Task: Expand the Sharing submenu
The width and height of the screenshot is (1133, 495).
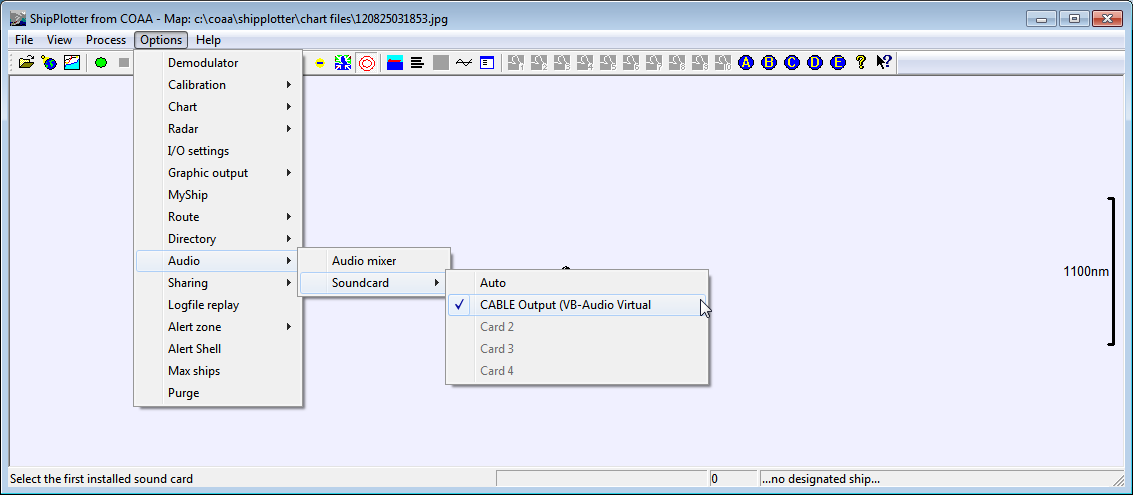Action: click(x=218, y=283)
